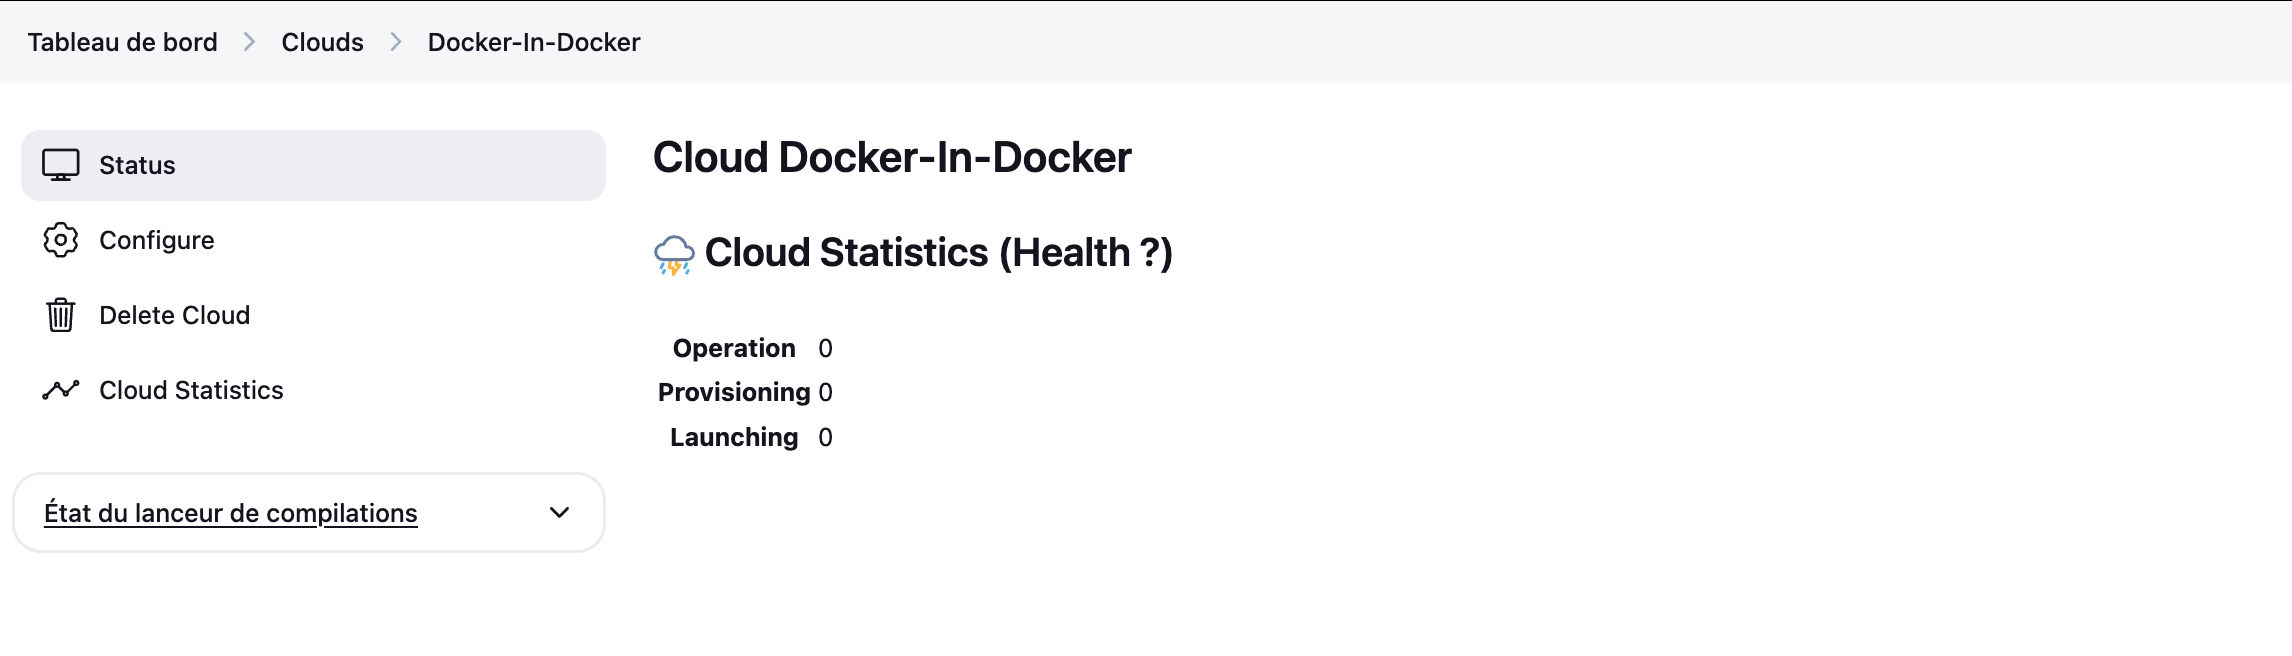2292x656 pixels.
Task: Go to the Tableau de bord breadcrumb
Action: coord(122,42)
